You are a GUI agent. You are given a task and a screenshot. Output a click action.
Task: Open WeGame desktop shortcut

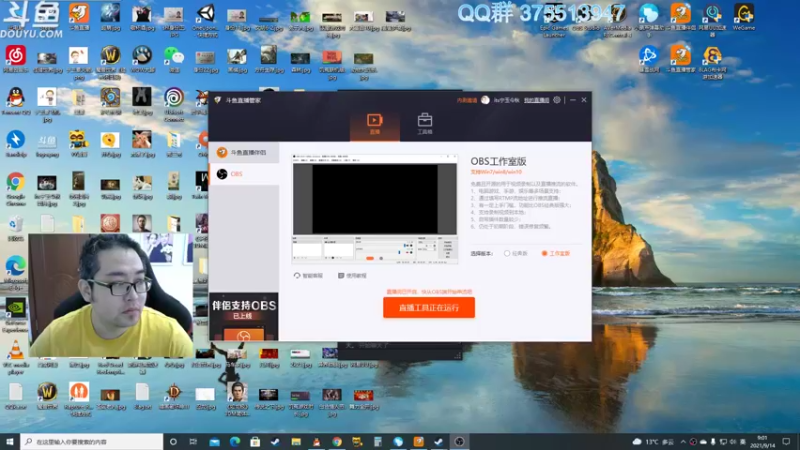tap(744, 18)
